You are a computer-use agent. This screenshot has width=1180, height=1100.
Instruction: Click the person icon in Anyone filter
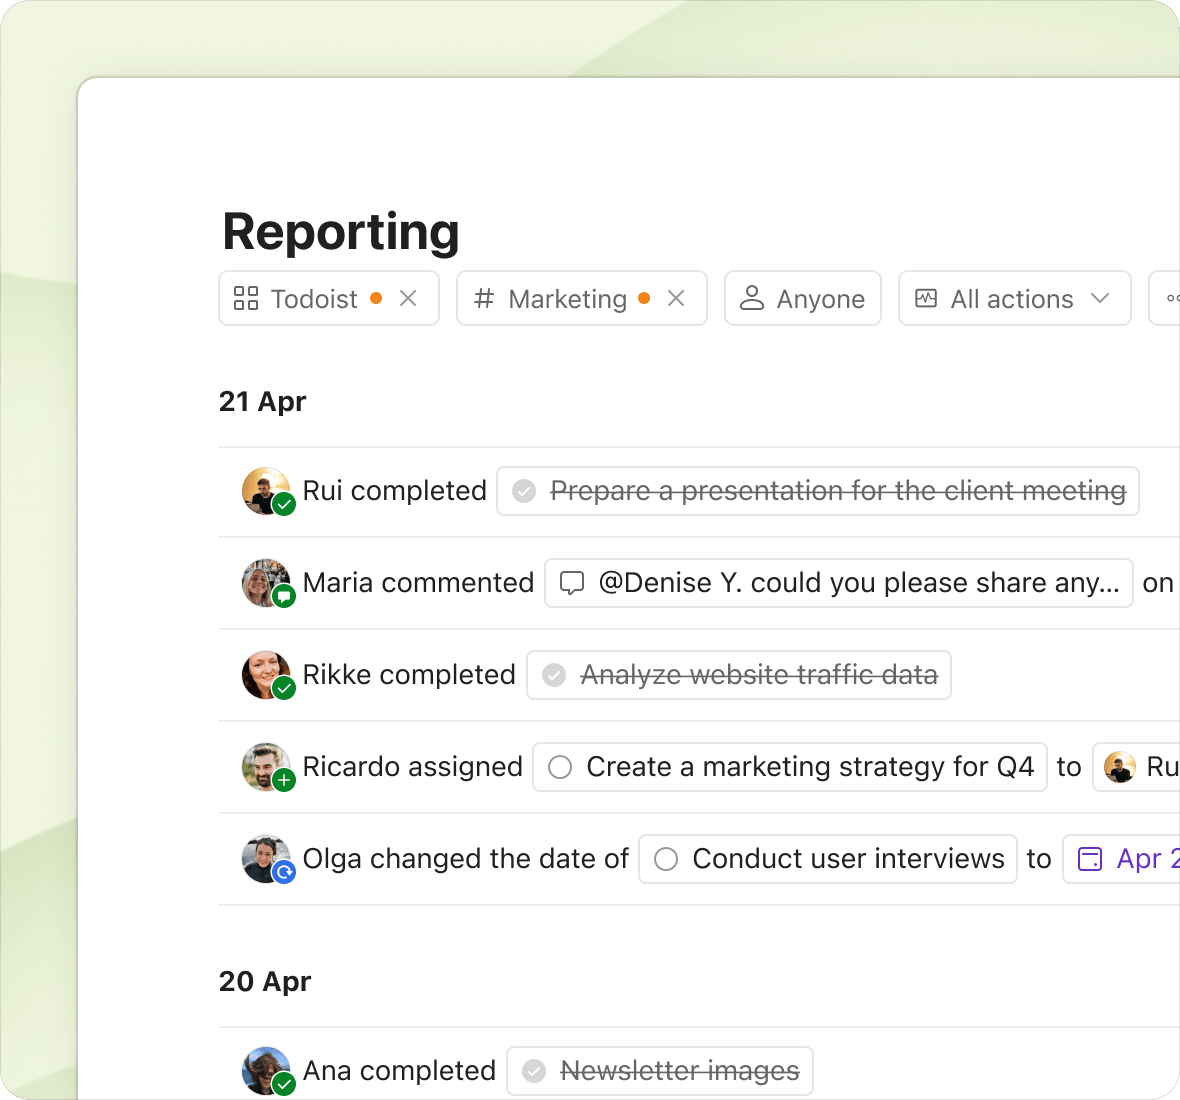click(752, 298)
